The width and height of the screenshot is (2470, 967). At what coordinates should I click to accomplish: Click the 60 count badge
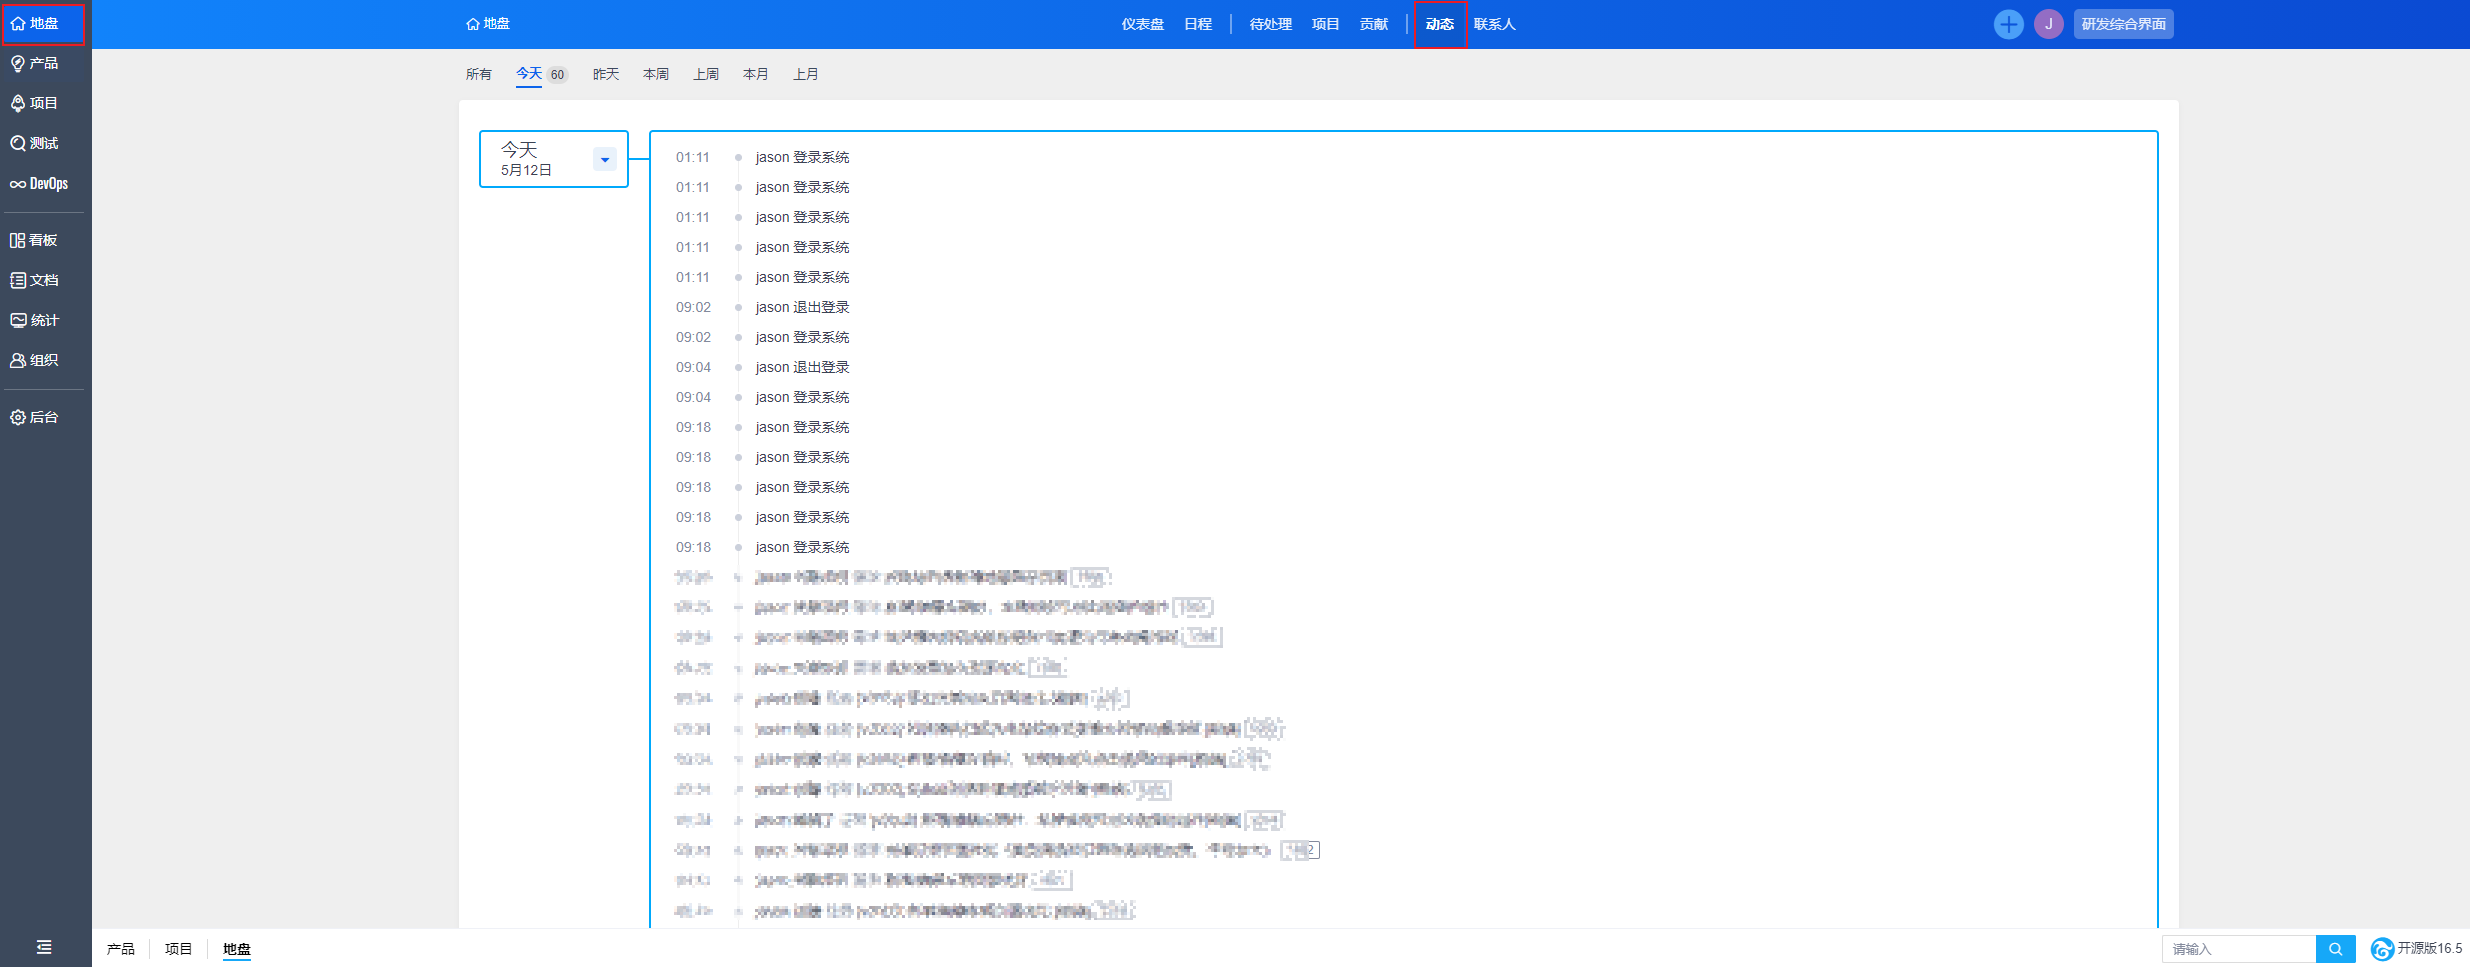557,75
